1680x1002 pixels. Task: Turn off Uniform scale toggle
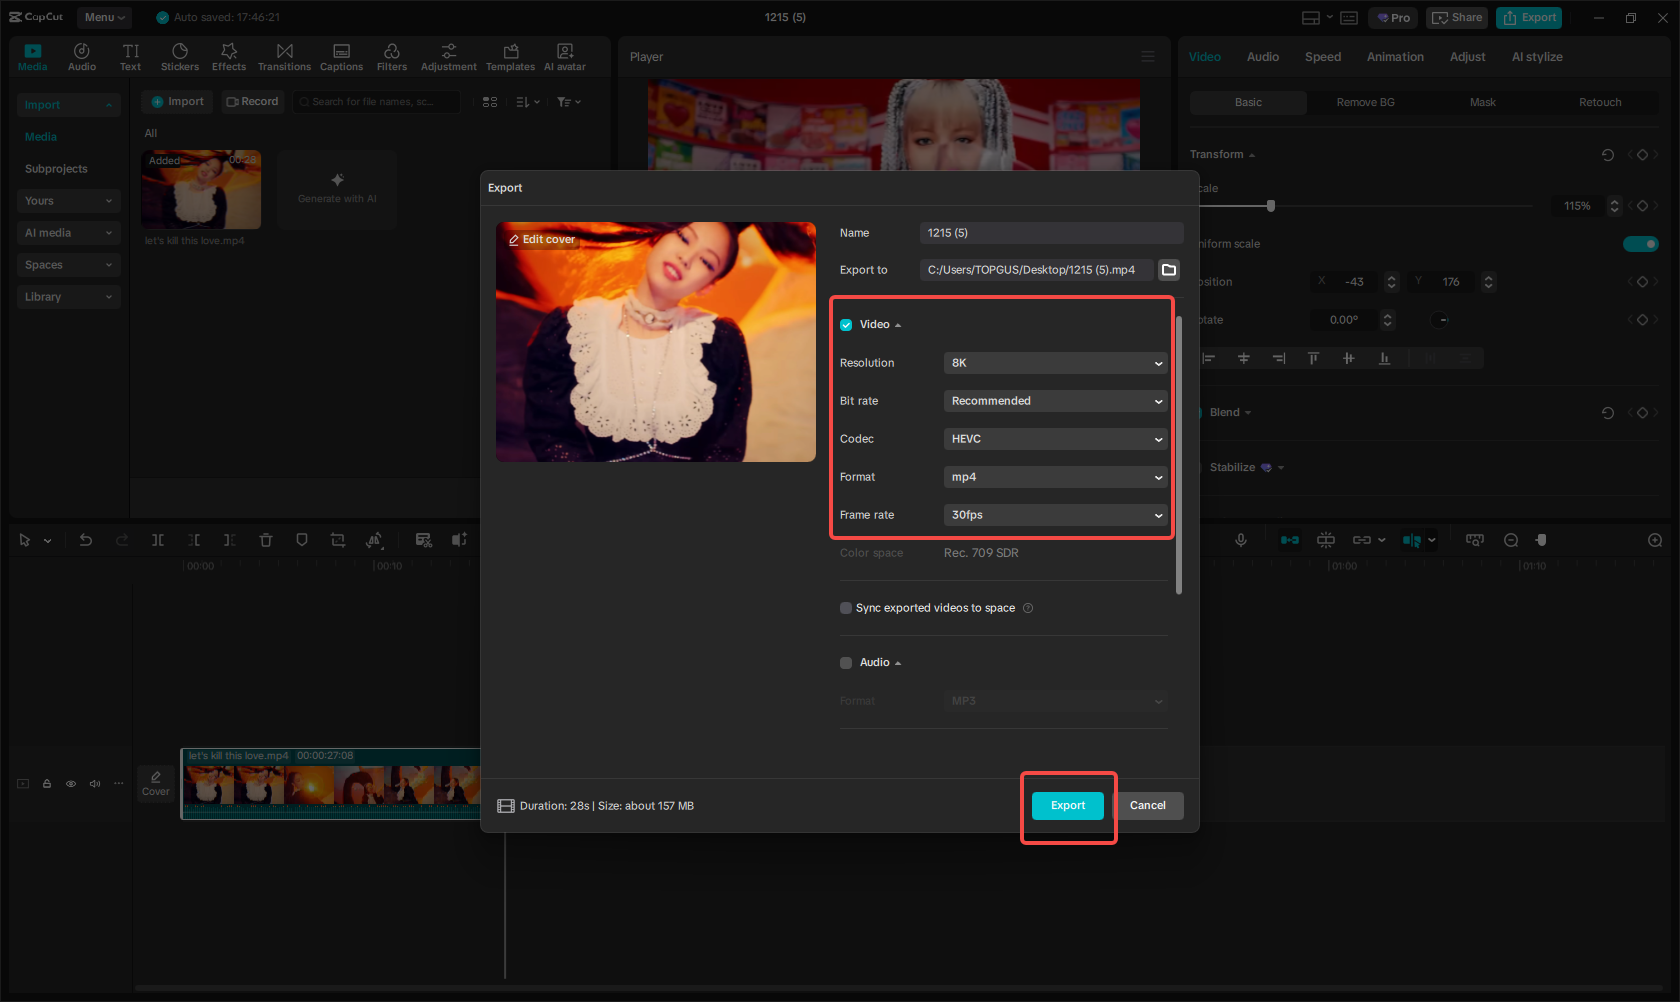click(1640, 243)
